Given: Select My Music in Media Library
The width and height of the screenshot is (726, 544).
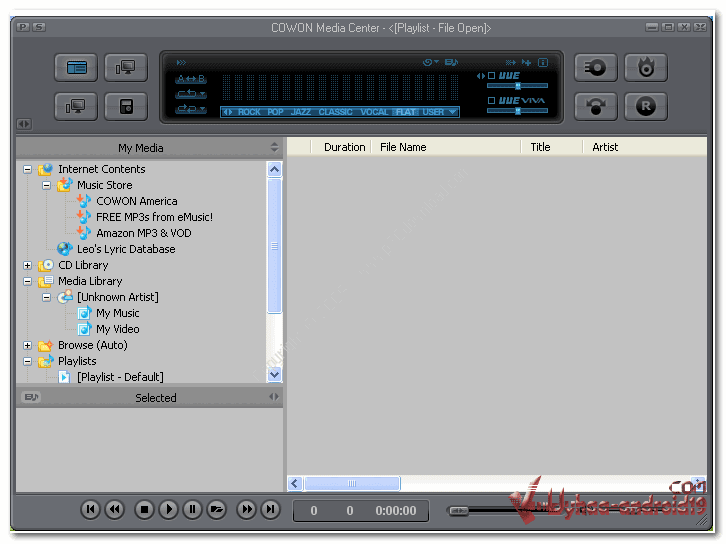Looking at the screenshot, I should click(118, 313).
